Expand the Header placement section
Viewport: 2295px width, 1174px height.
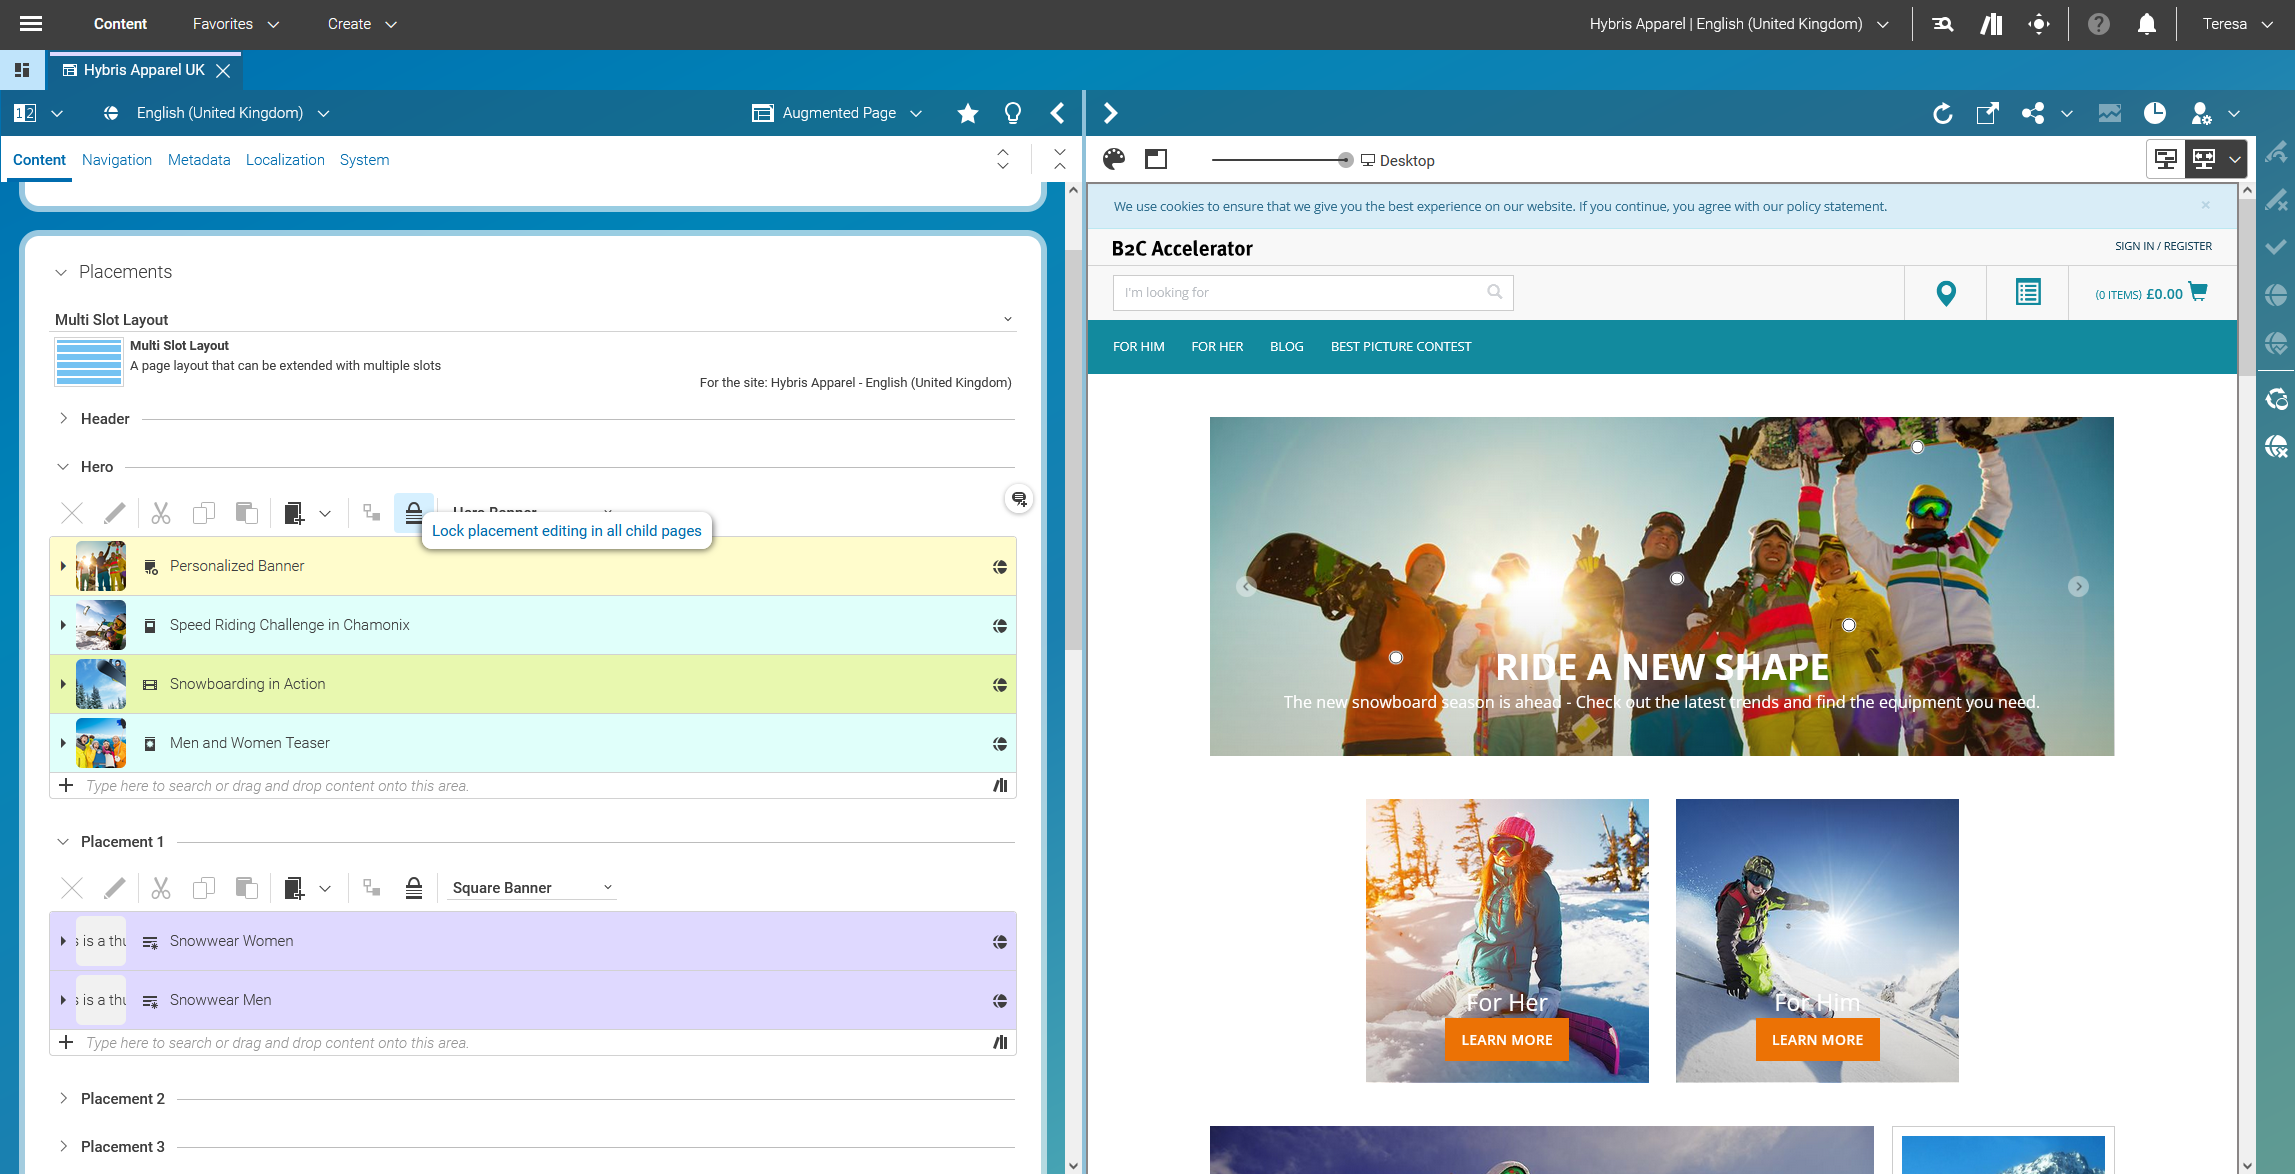click(64, 418)
